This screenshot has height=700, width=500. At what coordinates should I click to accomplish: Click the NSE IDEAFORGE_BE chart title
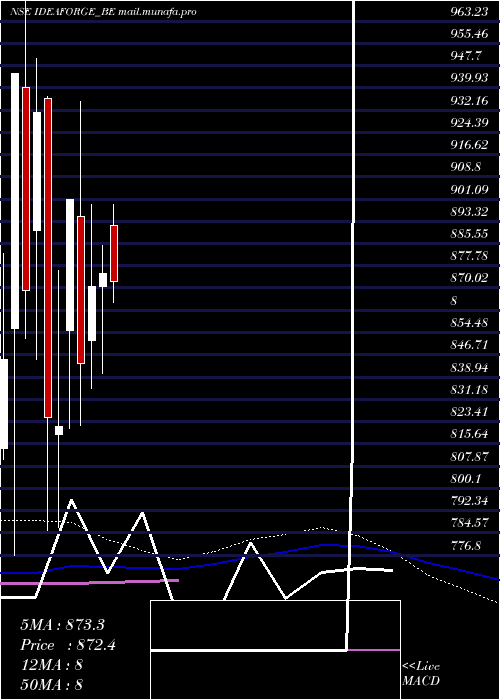[103, 12]
